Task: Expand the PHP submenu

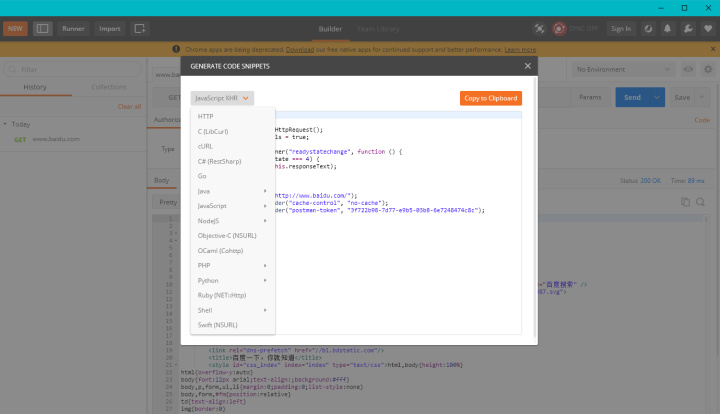Action: [x=233, y=265]
